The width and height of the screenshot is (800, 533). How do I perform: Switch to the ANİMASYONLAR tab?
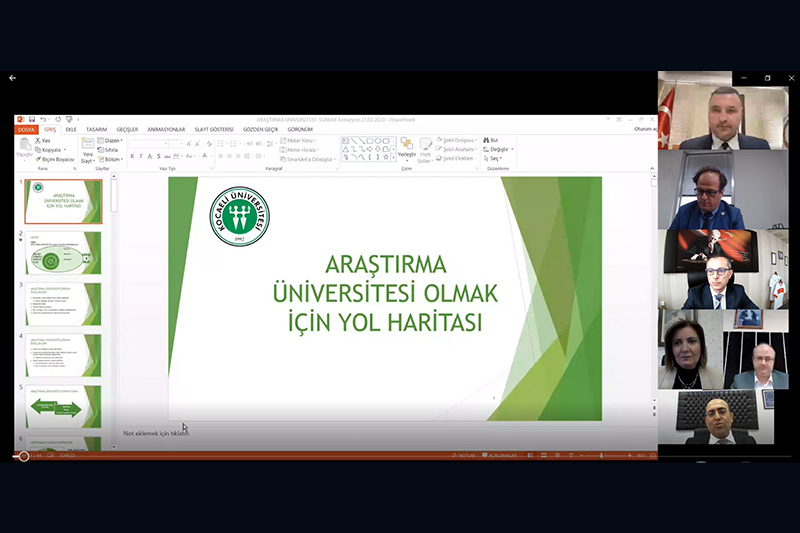coord(166,129)
